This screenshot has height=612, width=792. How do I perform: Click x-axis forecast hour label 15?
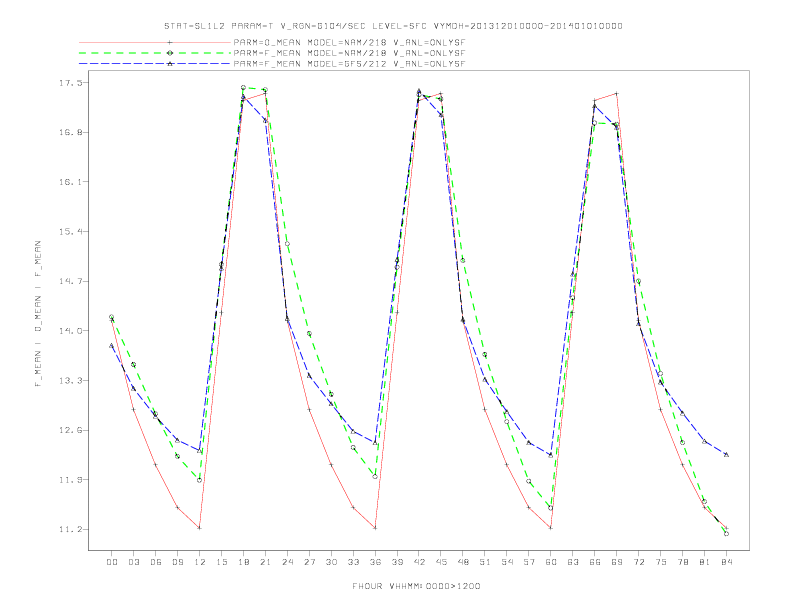click(x=221, y=562)
